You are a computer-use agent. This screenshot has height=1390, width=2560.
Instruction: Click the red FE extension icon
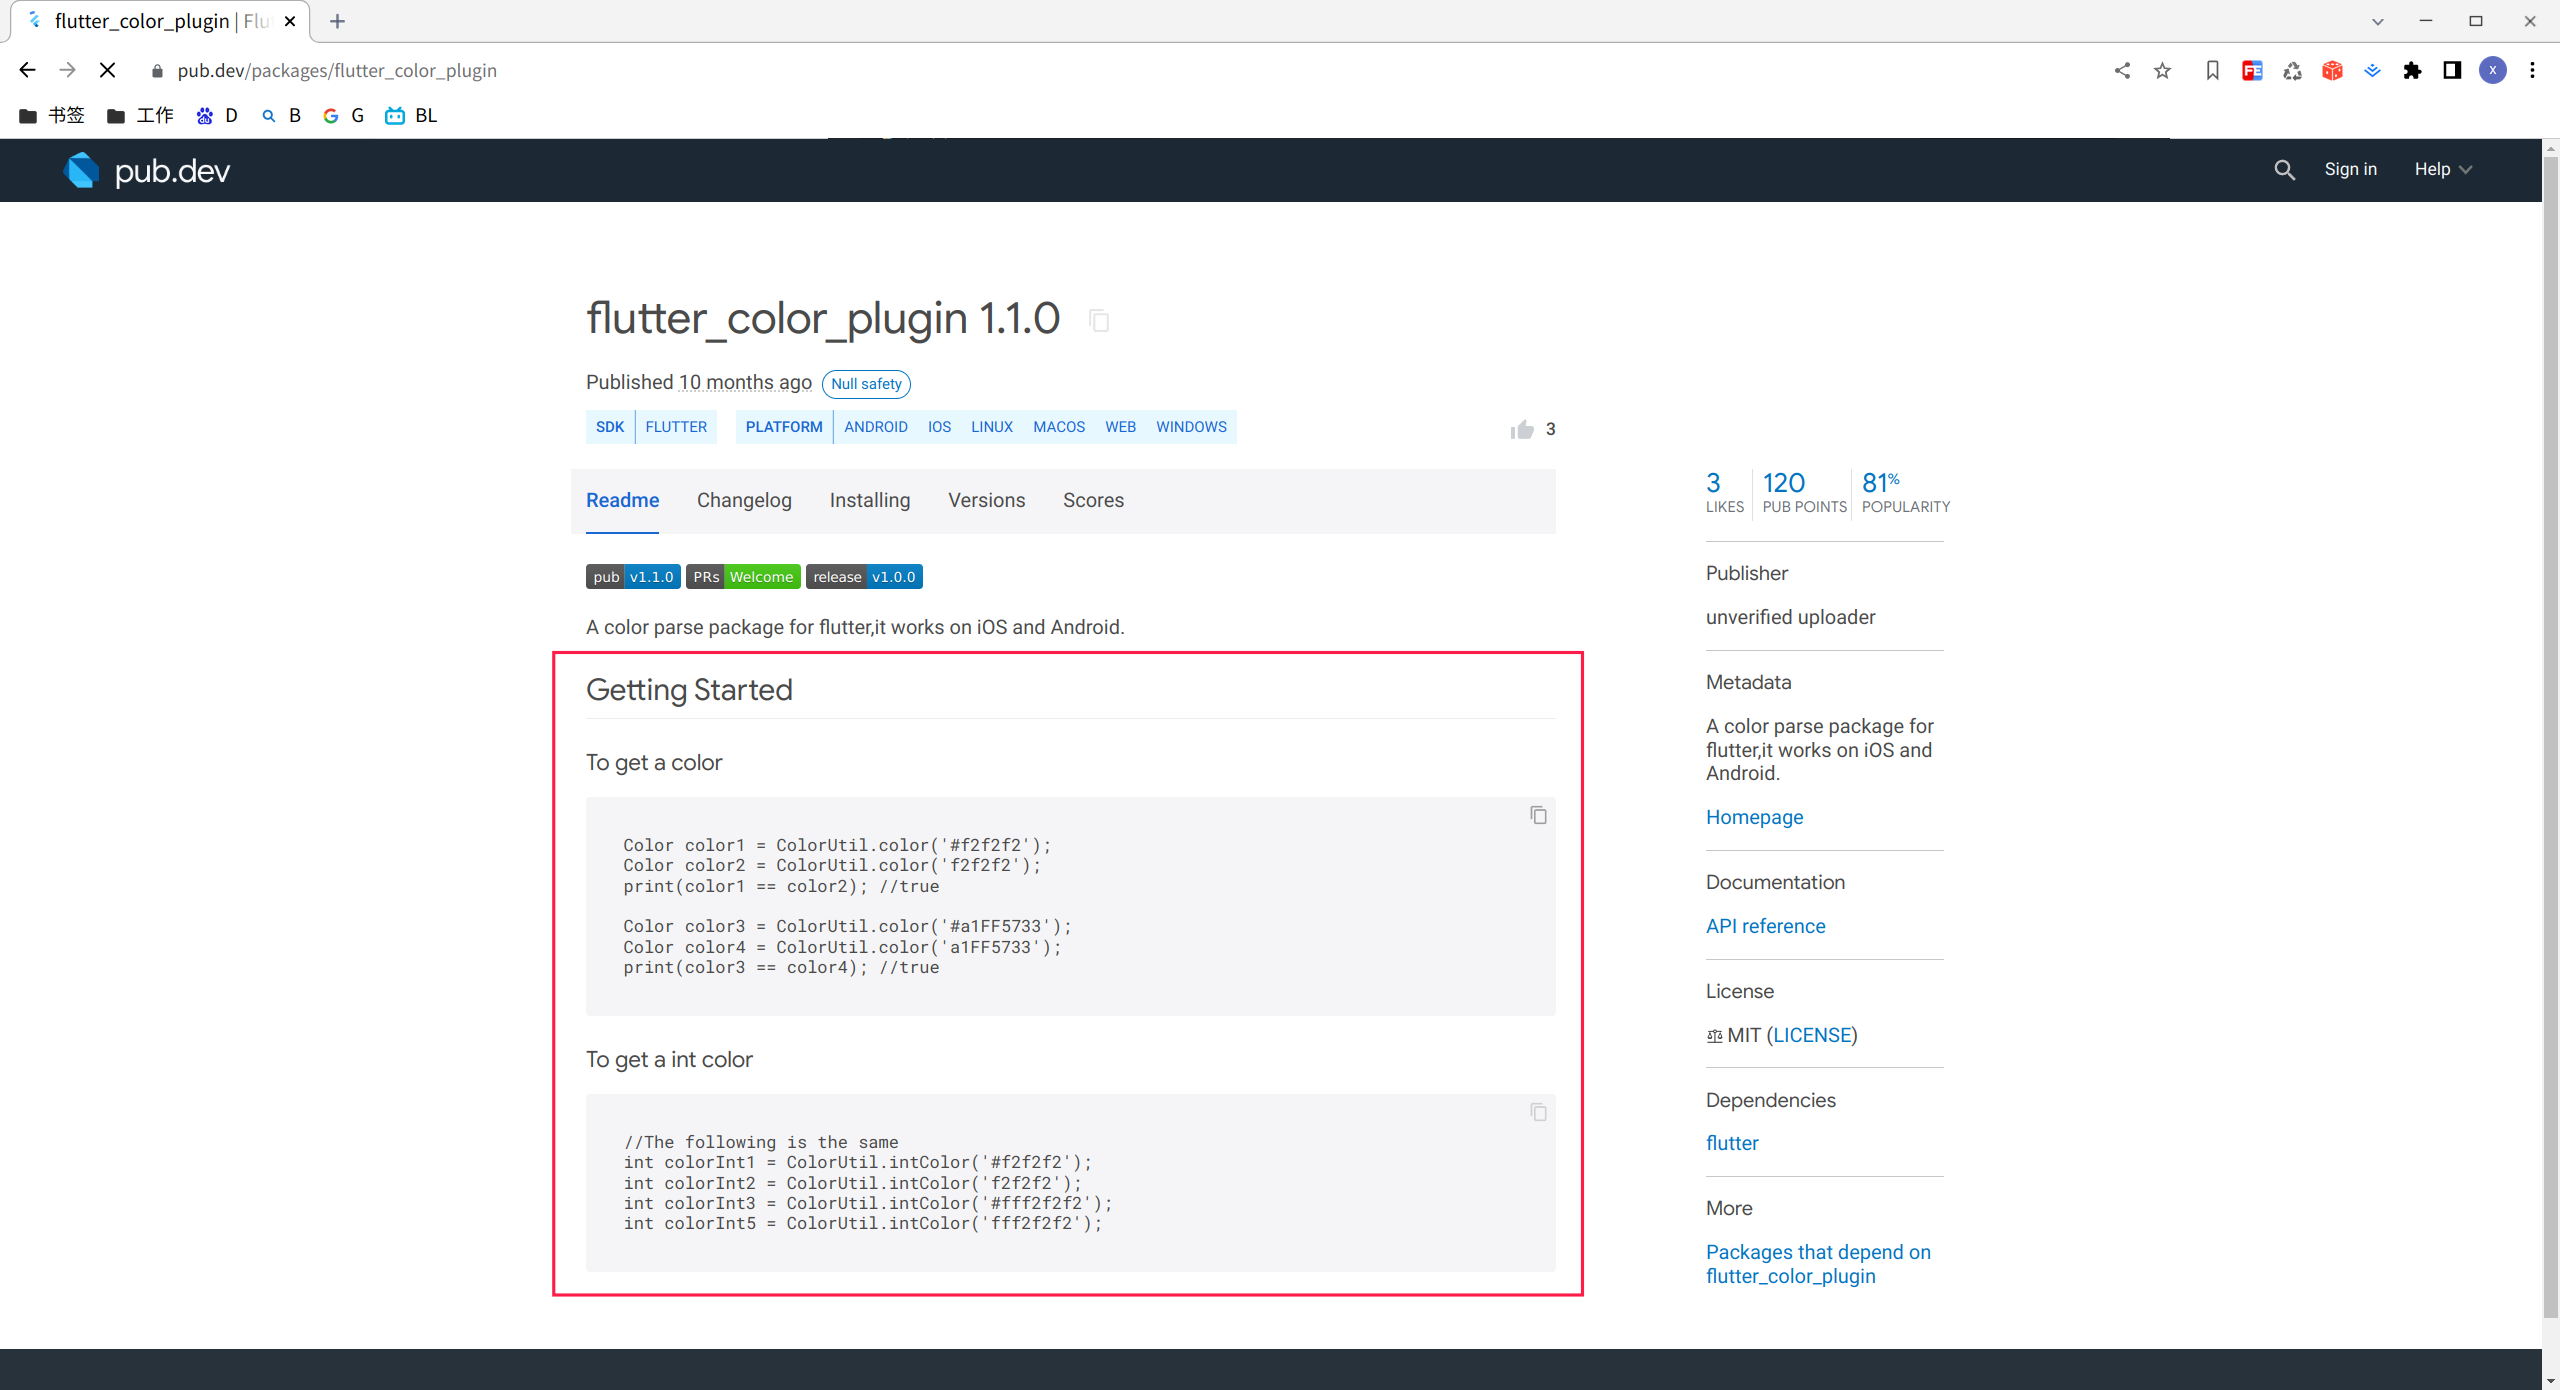pyautogui.click(x=2252, y=70)
